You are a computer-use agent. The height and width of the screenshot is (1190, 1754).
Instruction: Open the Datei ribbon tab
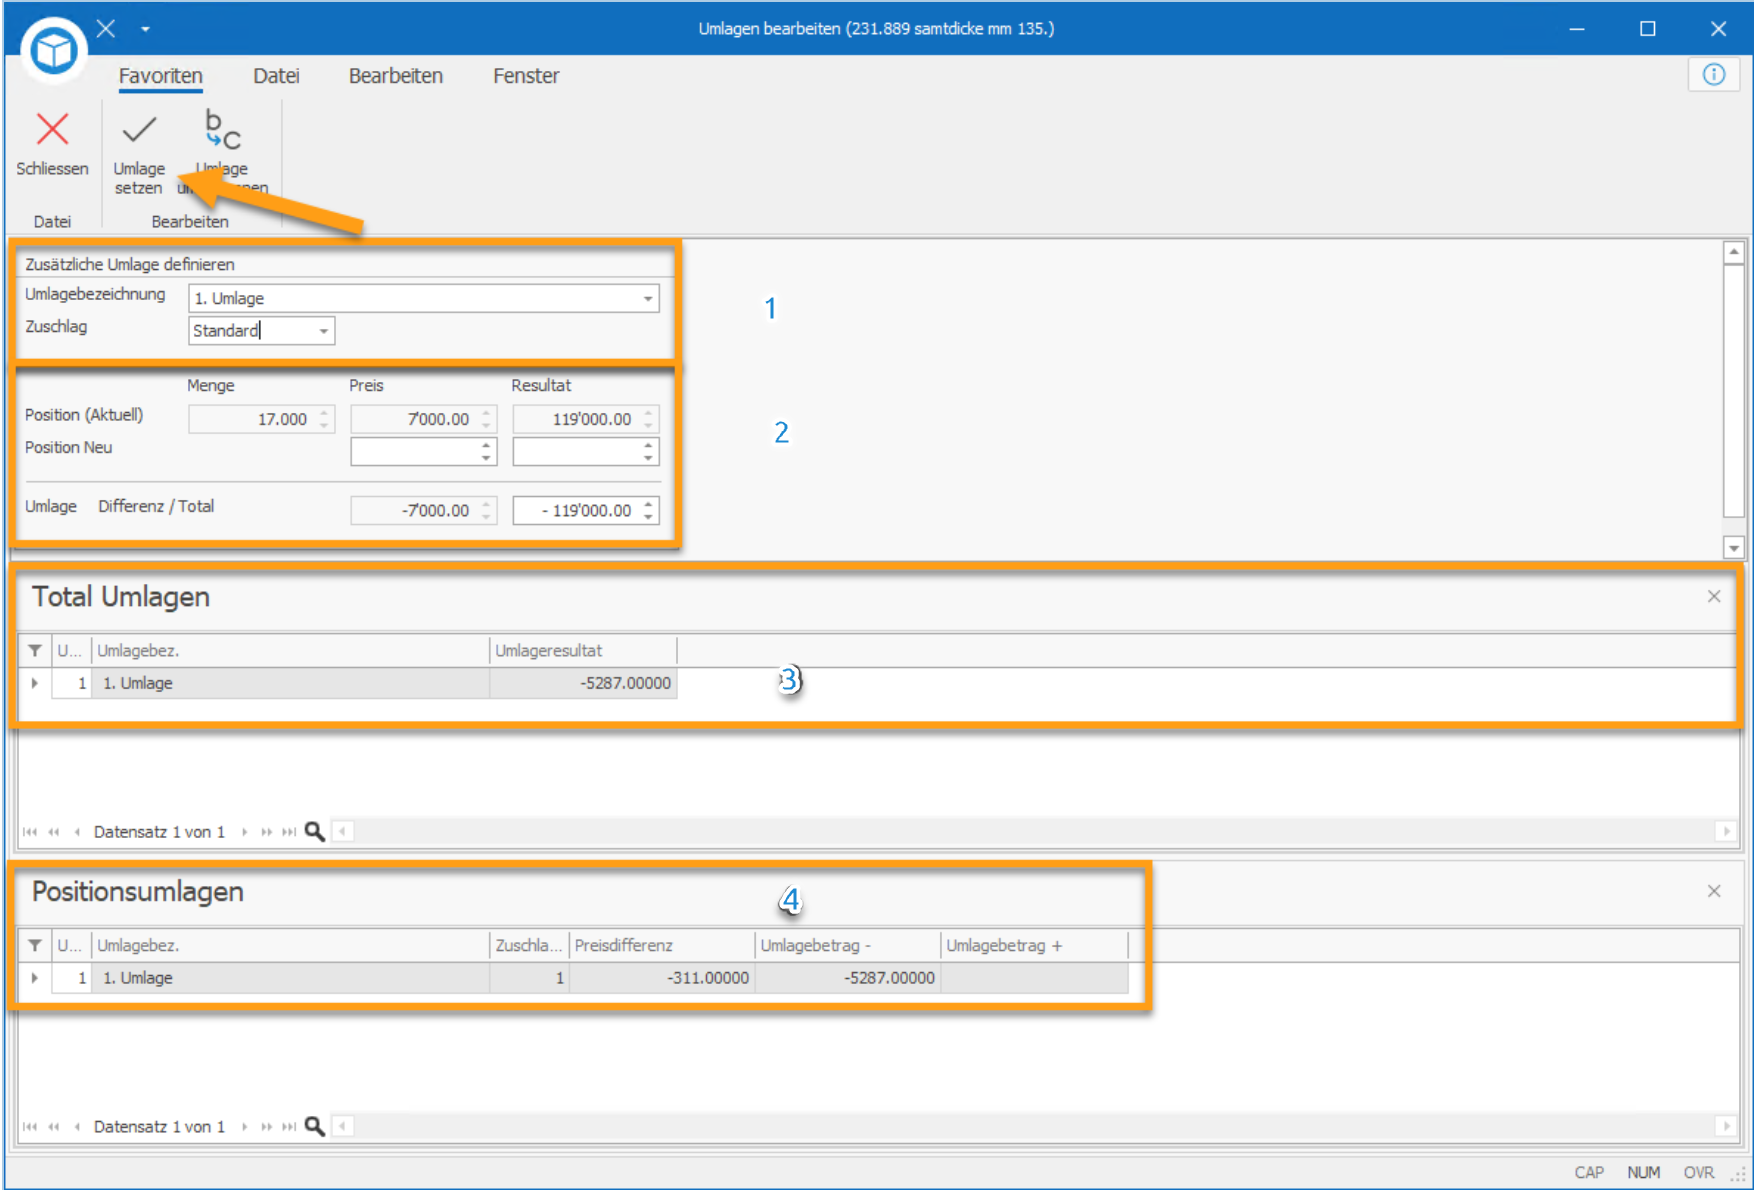tap(276, 76)
